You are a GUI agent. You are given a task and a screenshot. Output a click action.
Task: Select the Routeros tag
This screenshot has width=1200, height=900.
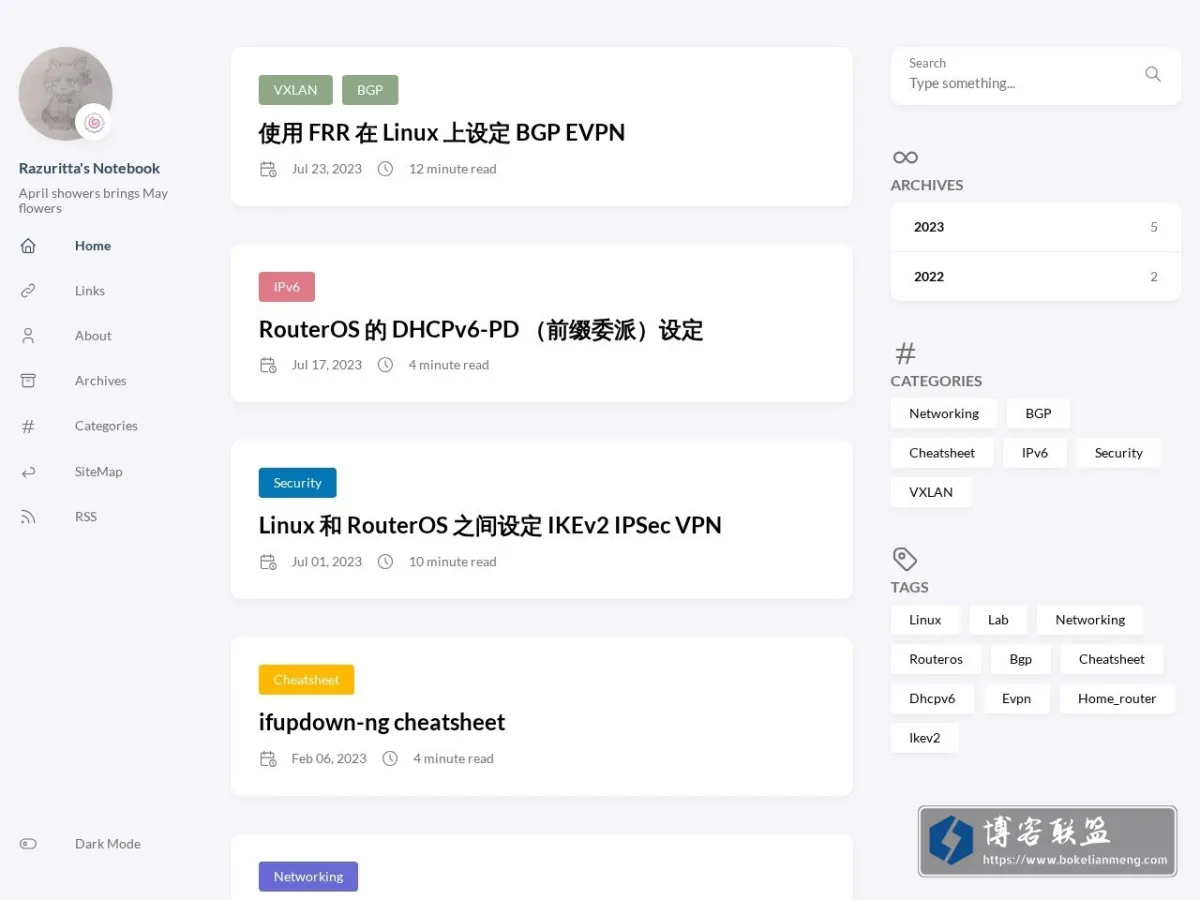coord(936,660)
